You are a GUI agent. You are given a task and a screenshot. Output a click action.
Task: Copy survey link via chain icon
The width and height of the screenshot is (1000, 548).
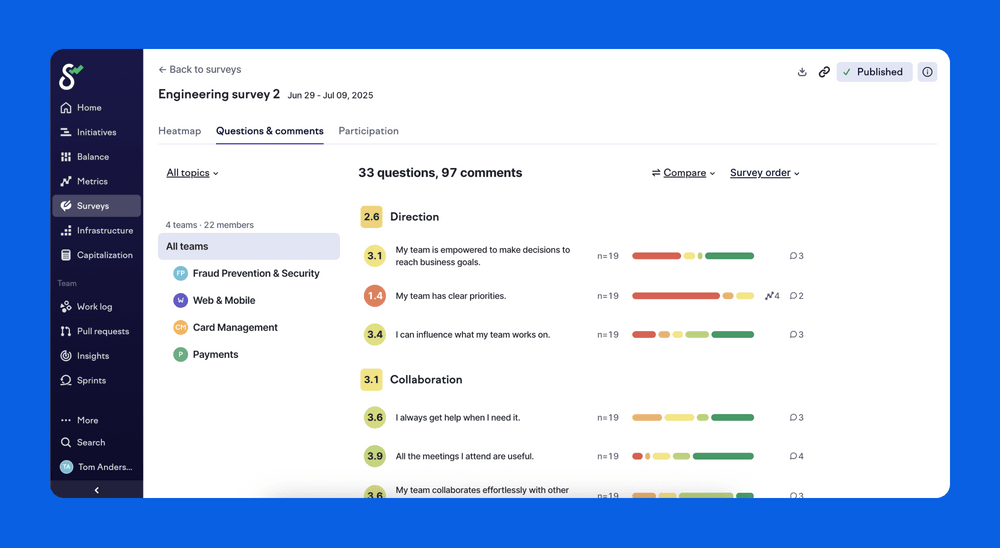pos(824,72)
